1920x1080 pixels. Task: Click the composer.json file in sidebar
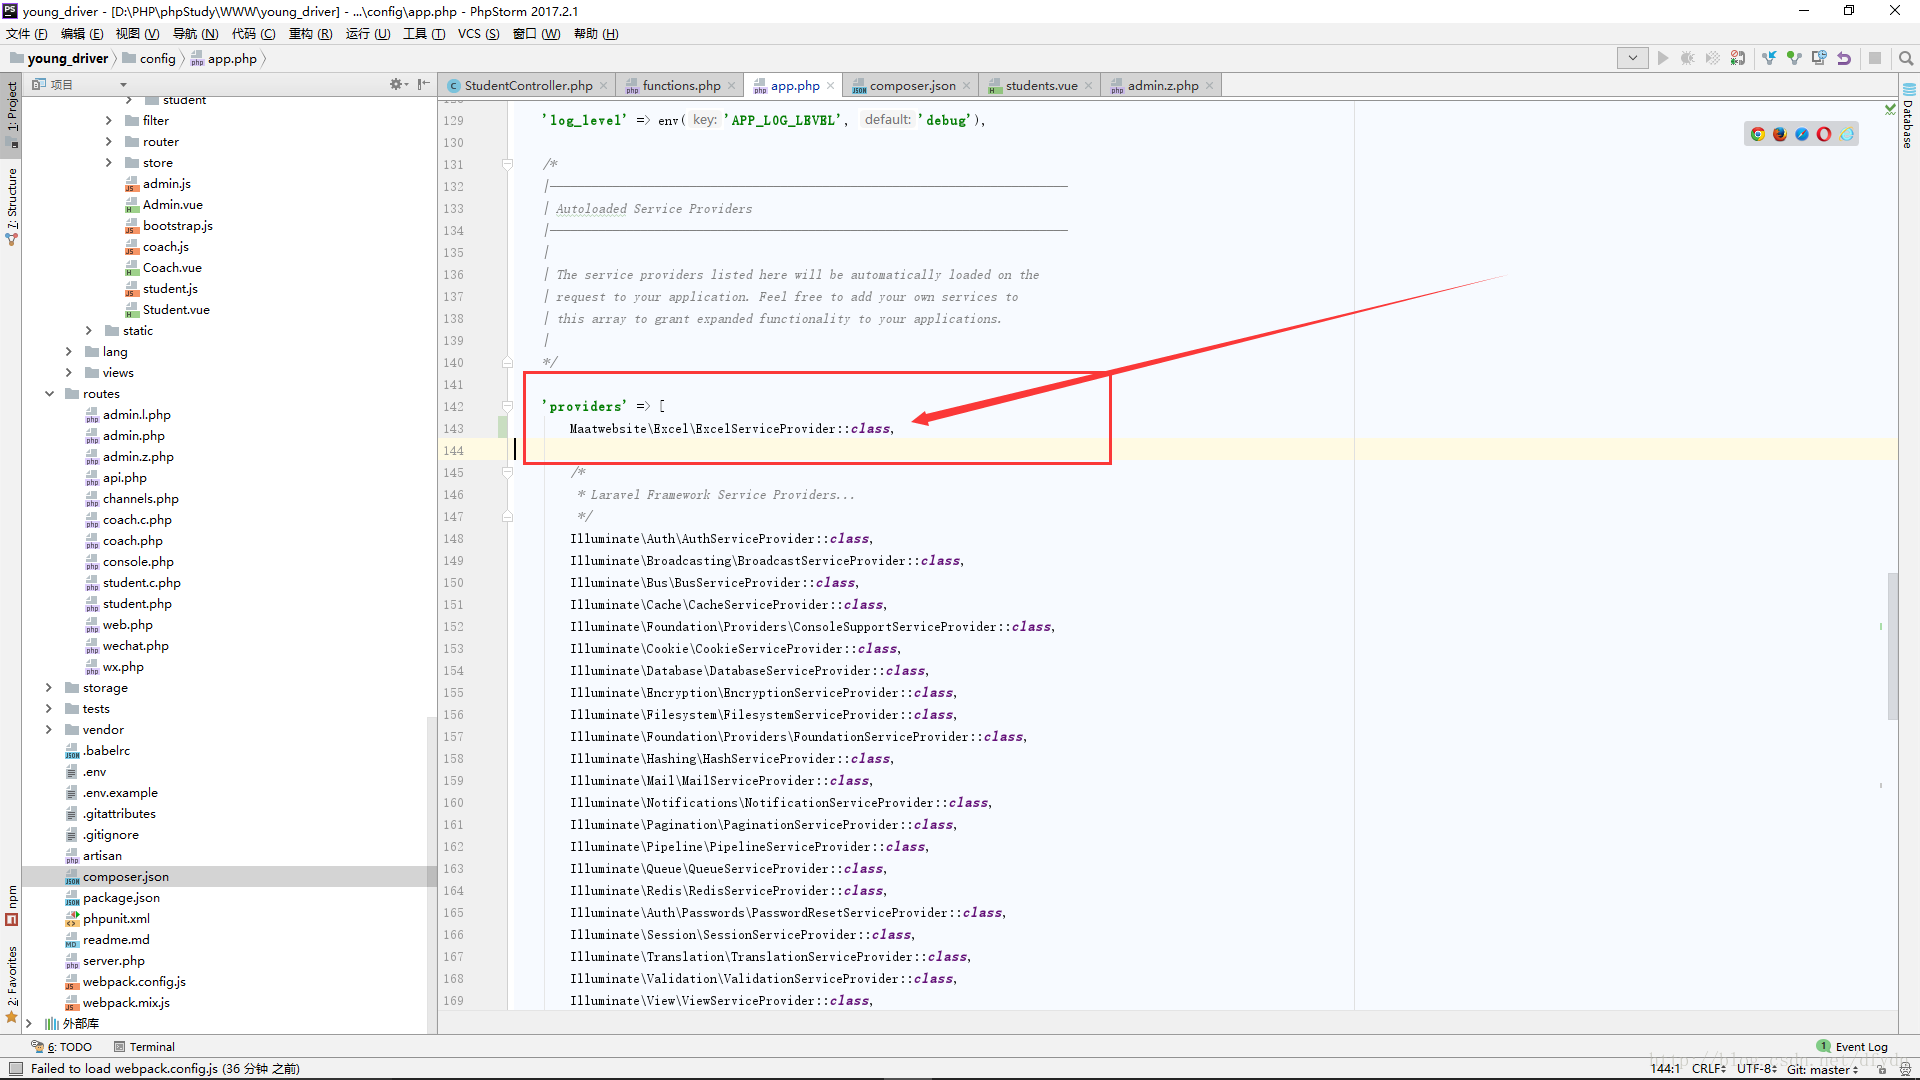[x=125, y=877]
